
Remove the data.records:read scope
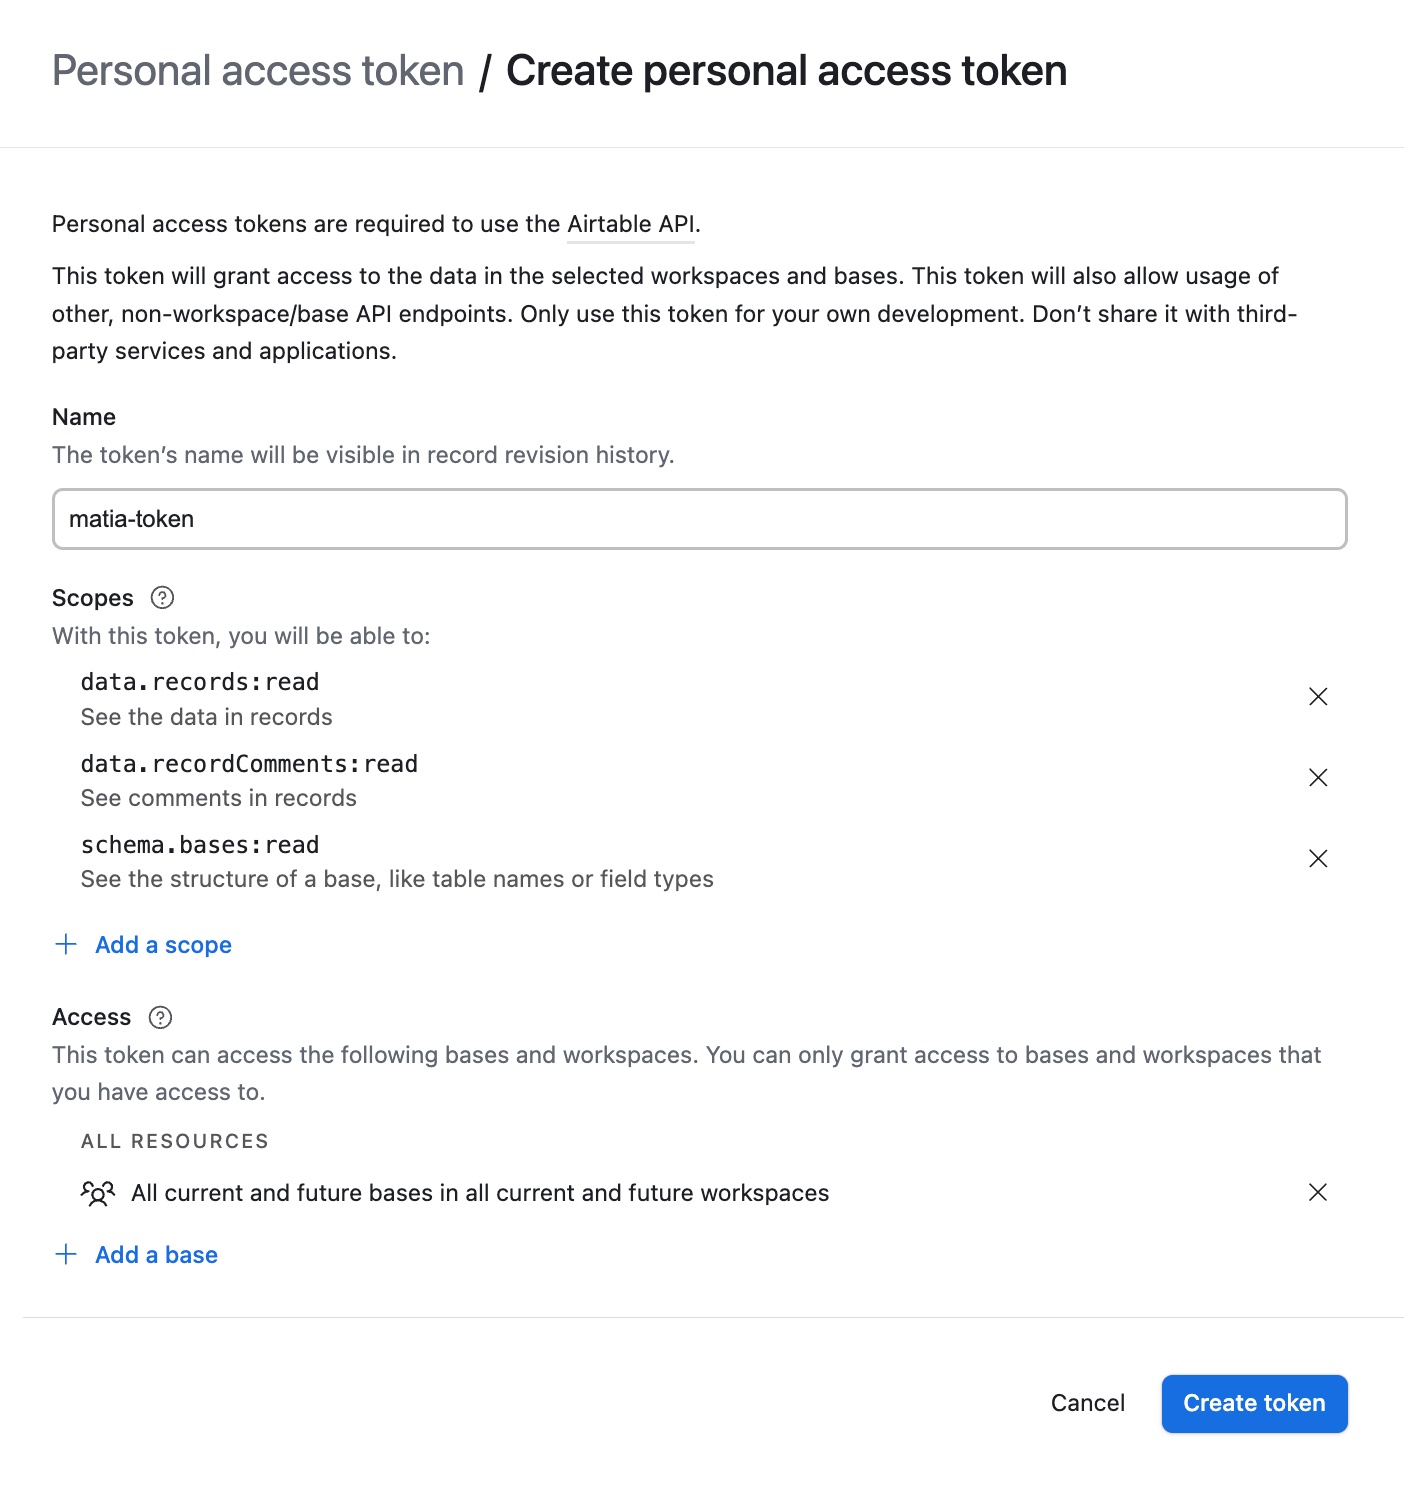coord(1318,697)
